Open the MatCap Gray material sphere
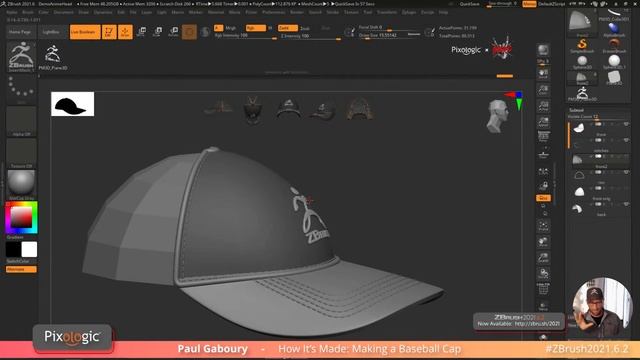This screenshot has width=640, height=360. 21,184
